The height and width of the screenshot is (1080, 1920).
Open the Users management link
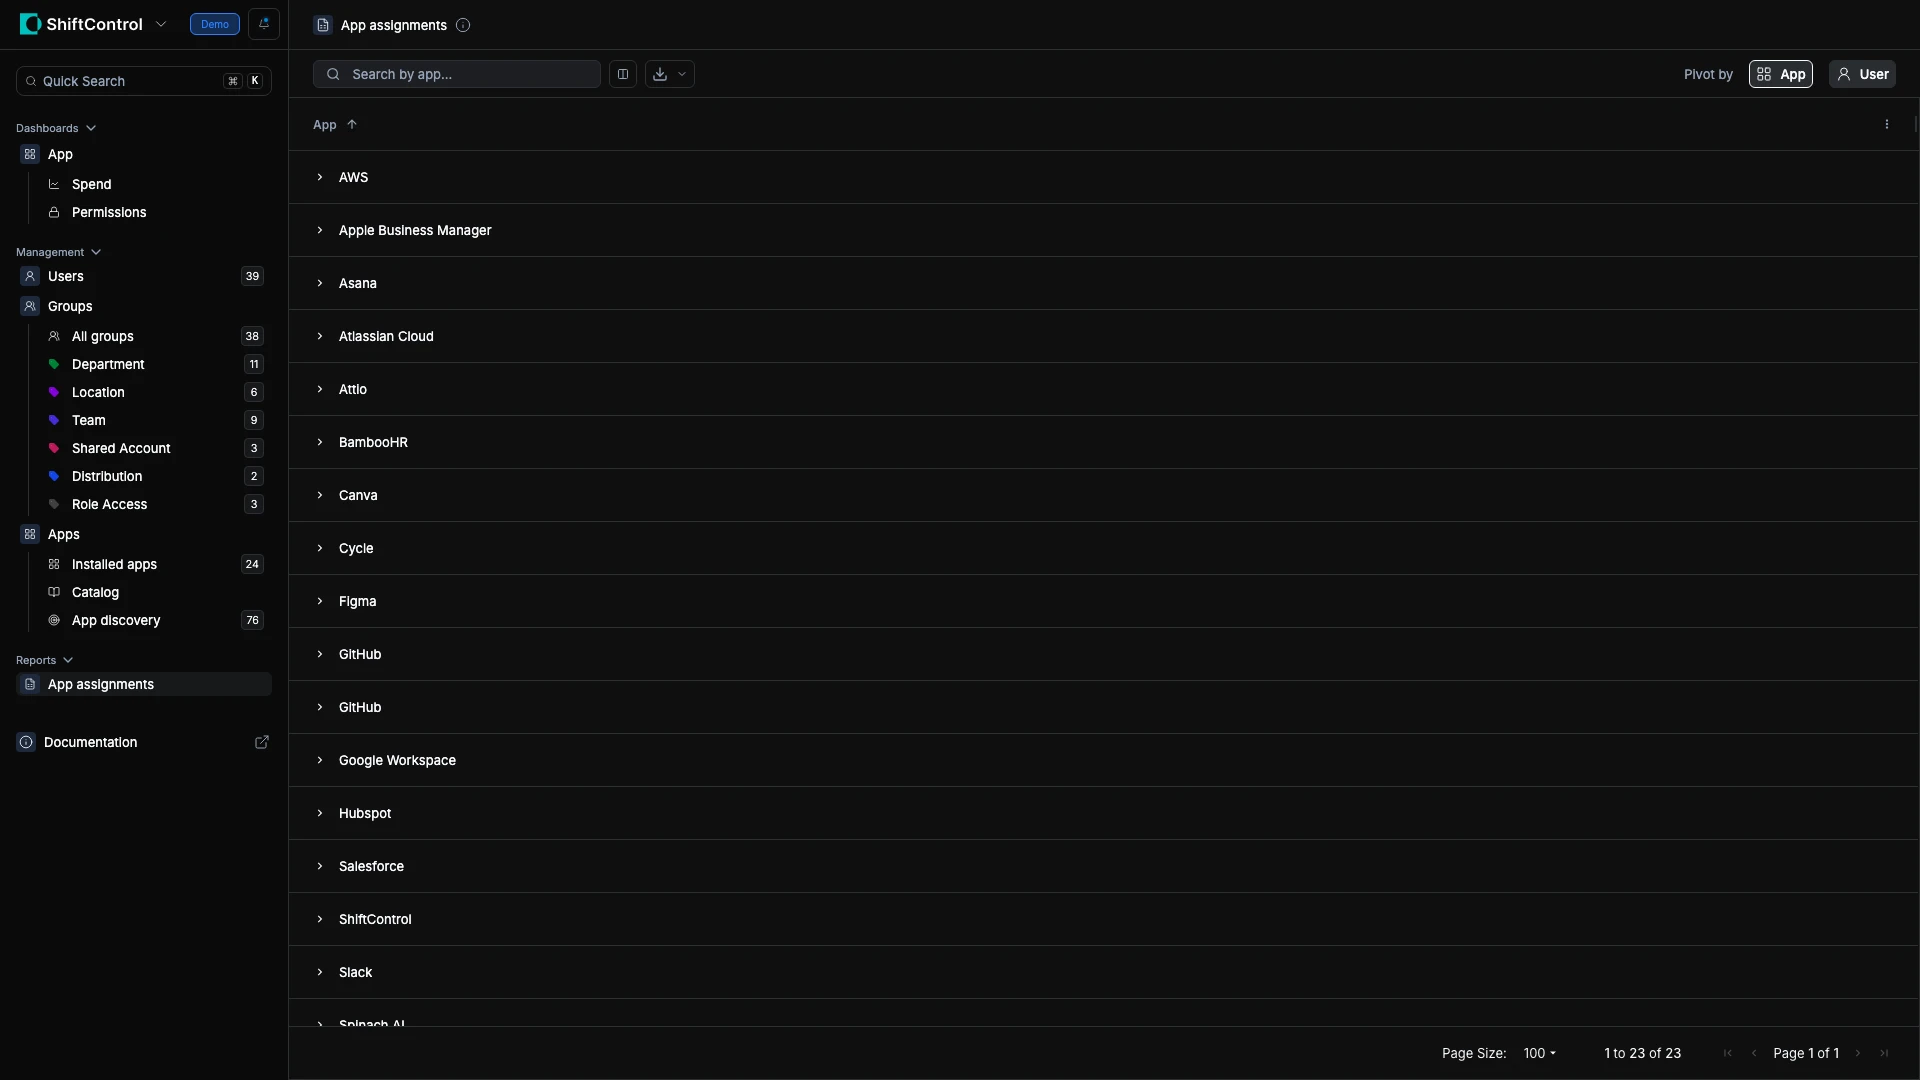pyautogui.click(x=66, y=276)
